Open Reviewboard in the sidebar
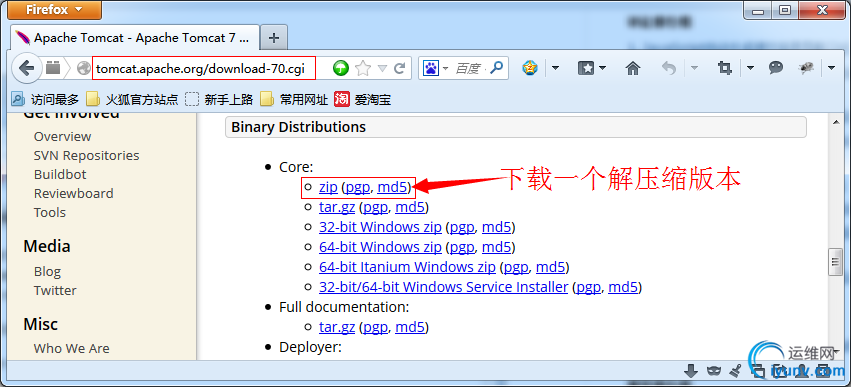 click(x=74, y=193)
